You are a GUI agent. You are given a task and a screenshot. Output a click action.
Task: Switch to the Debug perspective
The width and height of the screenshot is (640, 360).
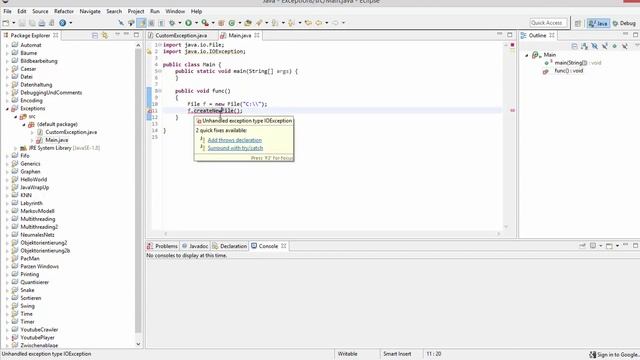point(624,23)
